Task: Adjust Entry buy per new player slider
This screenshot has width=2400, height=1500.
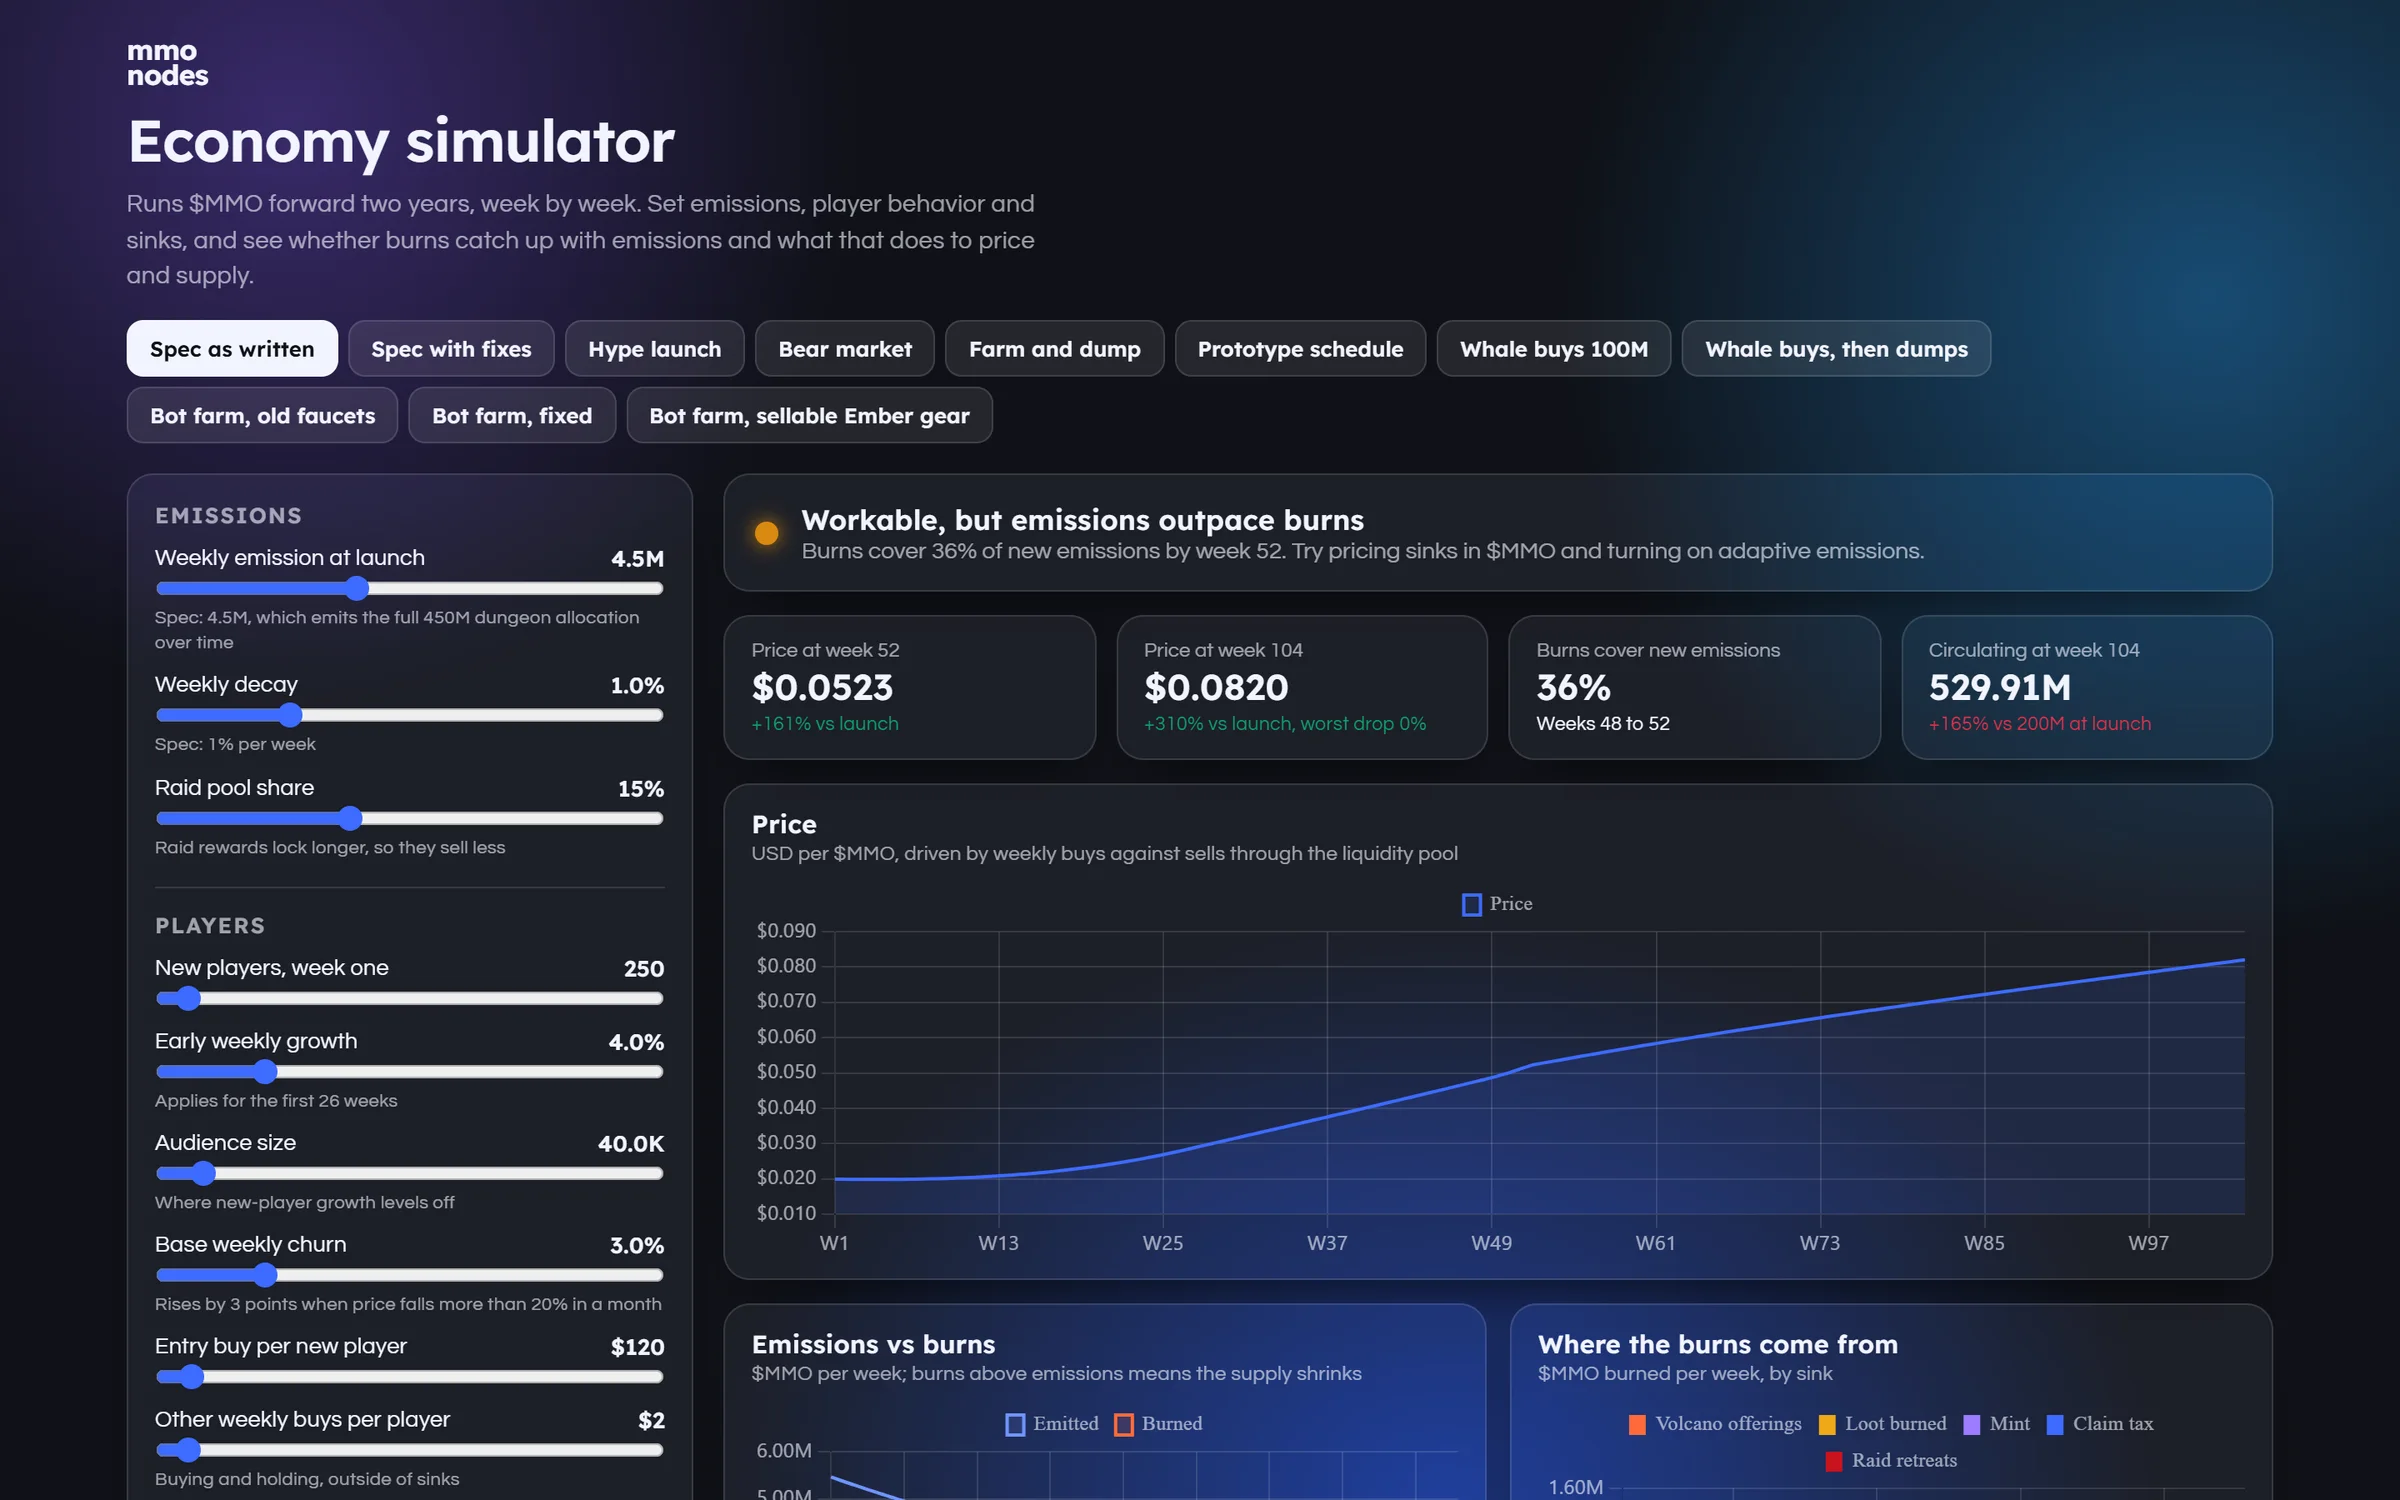Action: pos(409,1377)
